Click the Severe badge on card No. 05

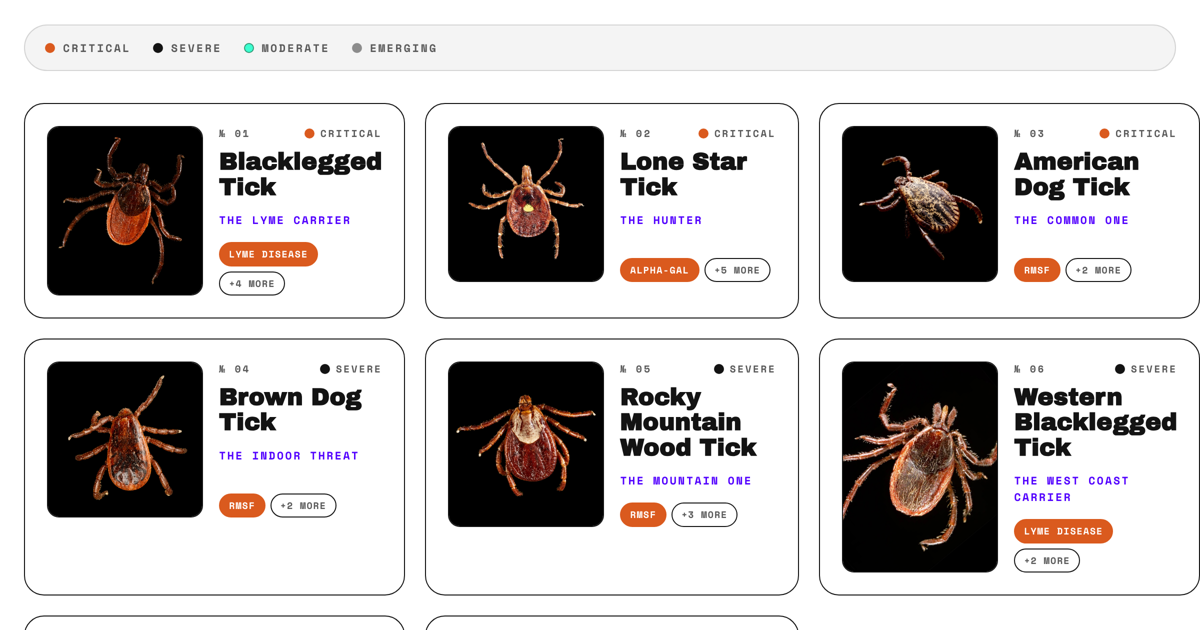pyautogui.click(x=745, y=369)
